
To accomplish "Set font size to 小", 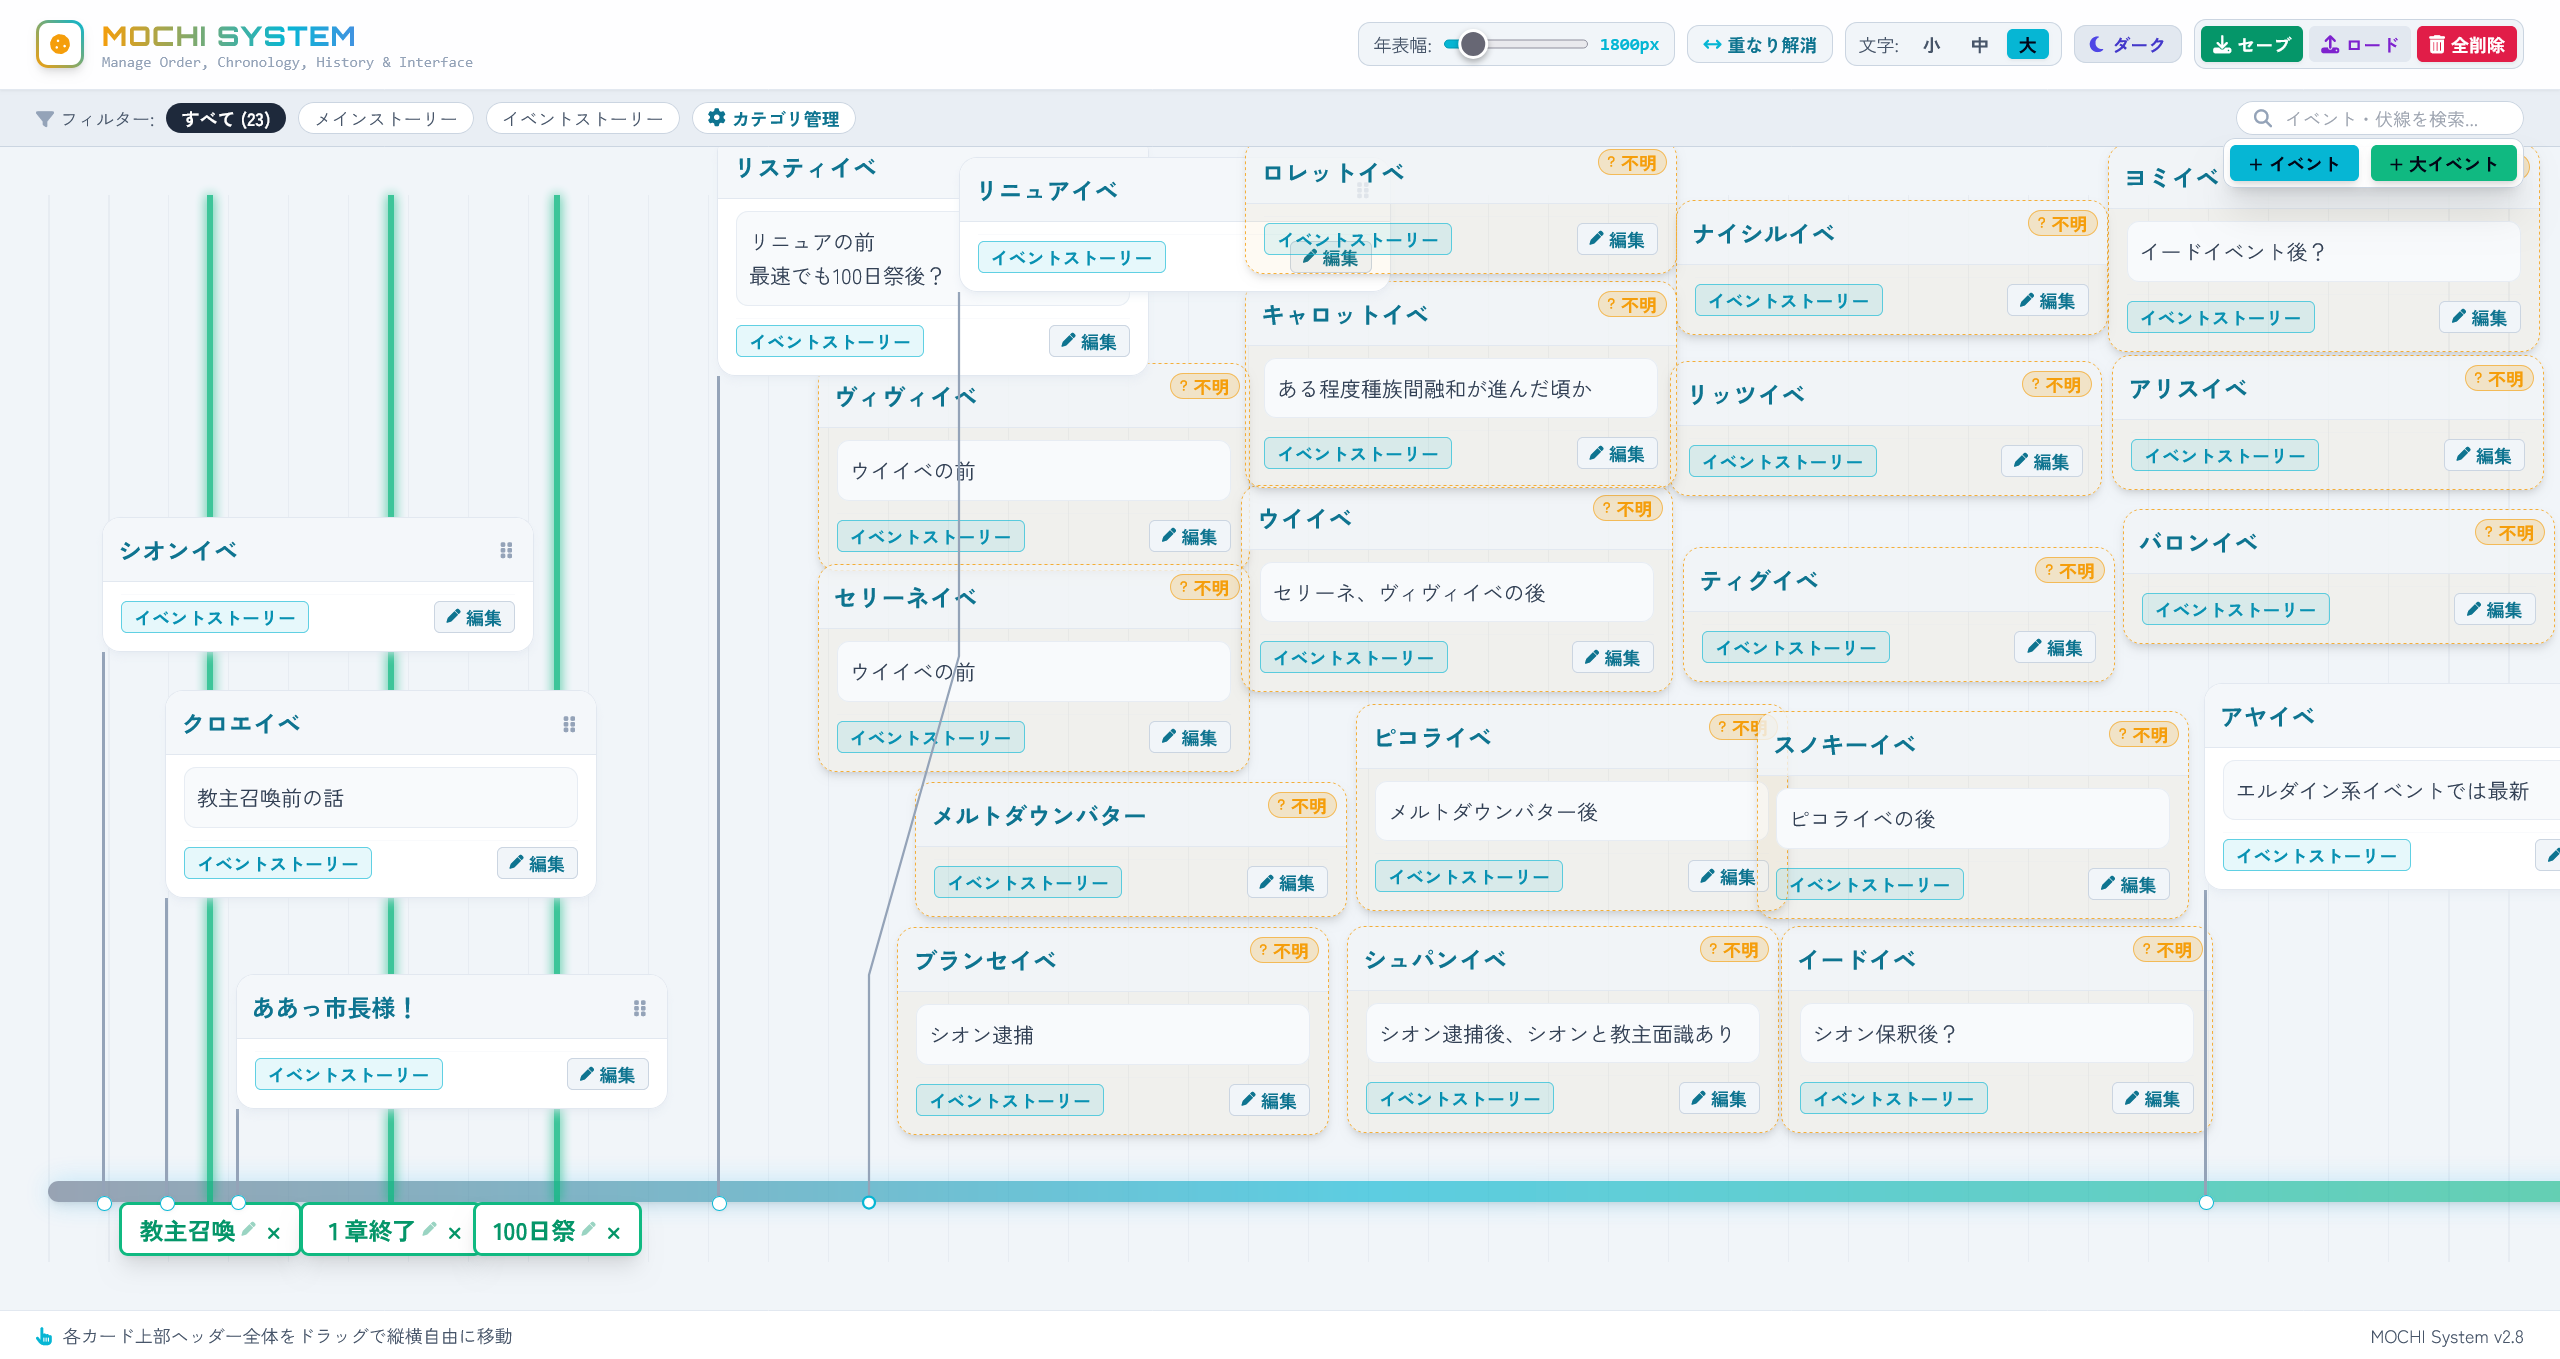I will pos(1931,45).
